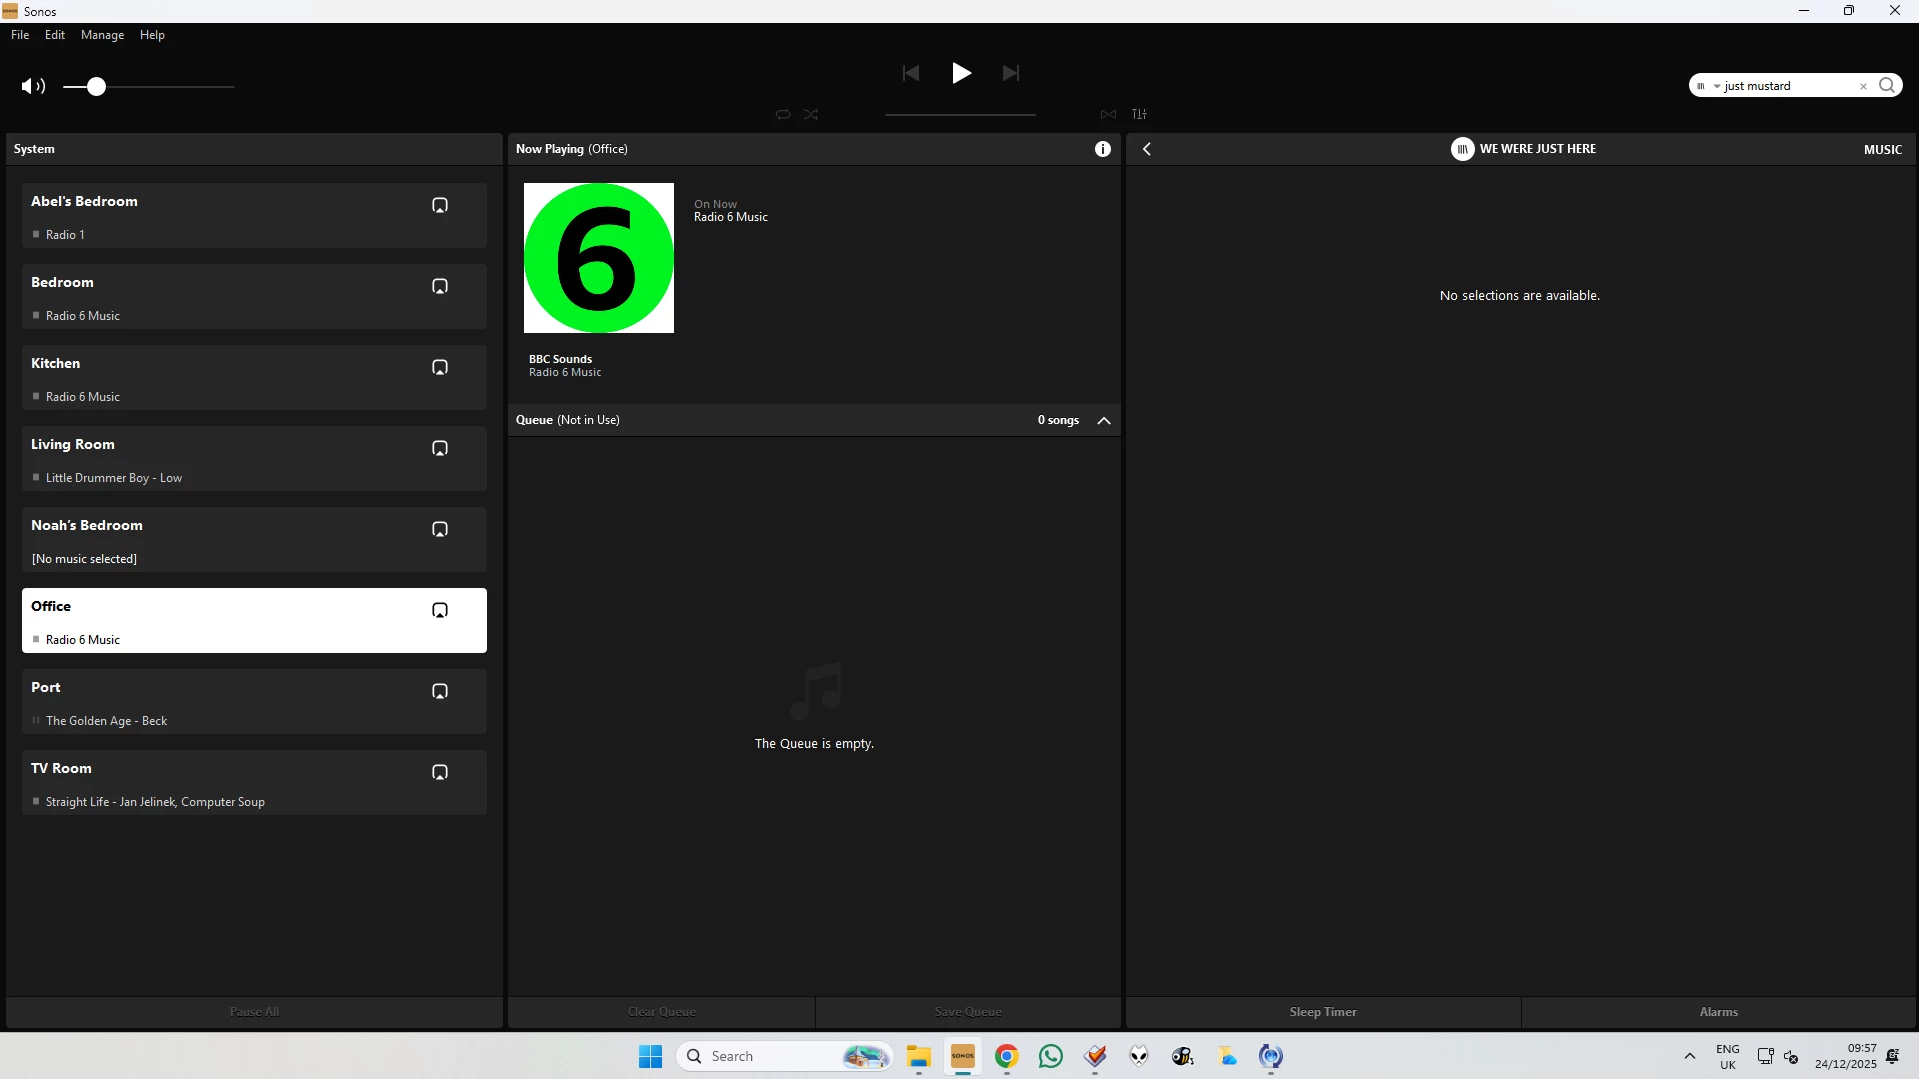Select the Kitchen room
The height and width of the screenshot is (1079, 1919).
(x=254, y=377)
